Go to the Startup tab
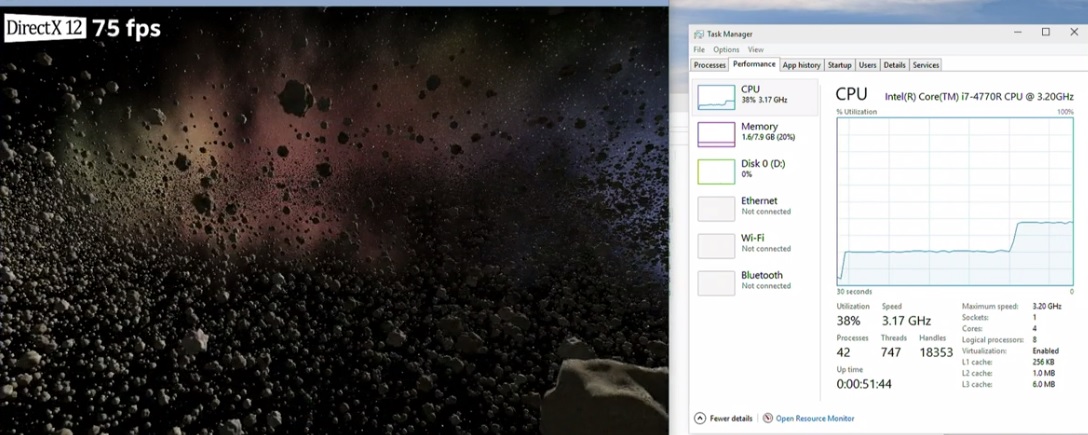 (x=840, y=65)
